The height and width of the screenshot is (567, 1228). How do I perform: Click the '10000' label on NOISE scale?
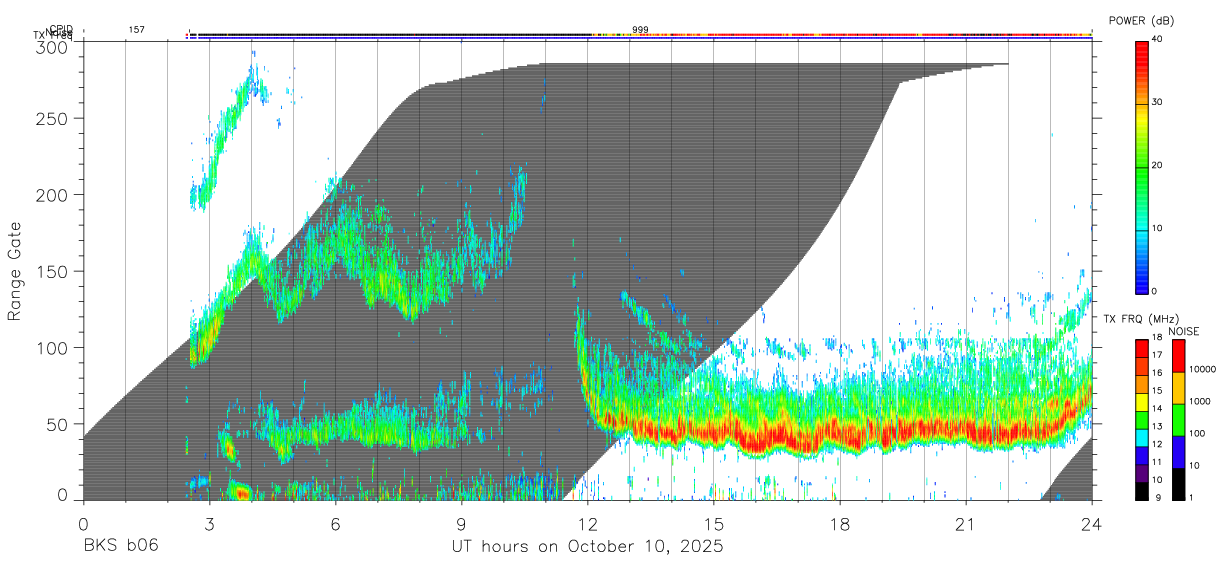[1202, 369]
